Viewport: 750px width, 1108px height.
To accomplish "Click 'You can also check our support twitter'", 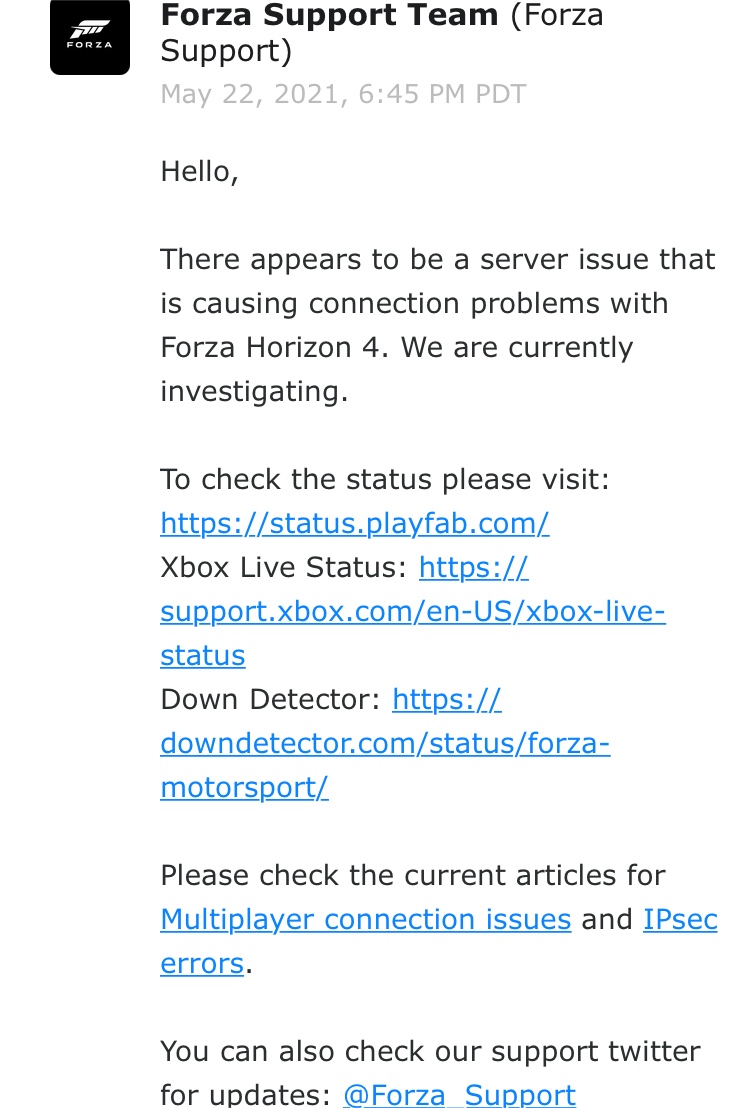I will (x=430, y=1051).
